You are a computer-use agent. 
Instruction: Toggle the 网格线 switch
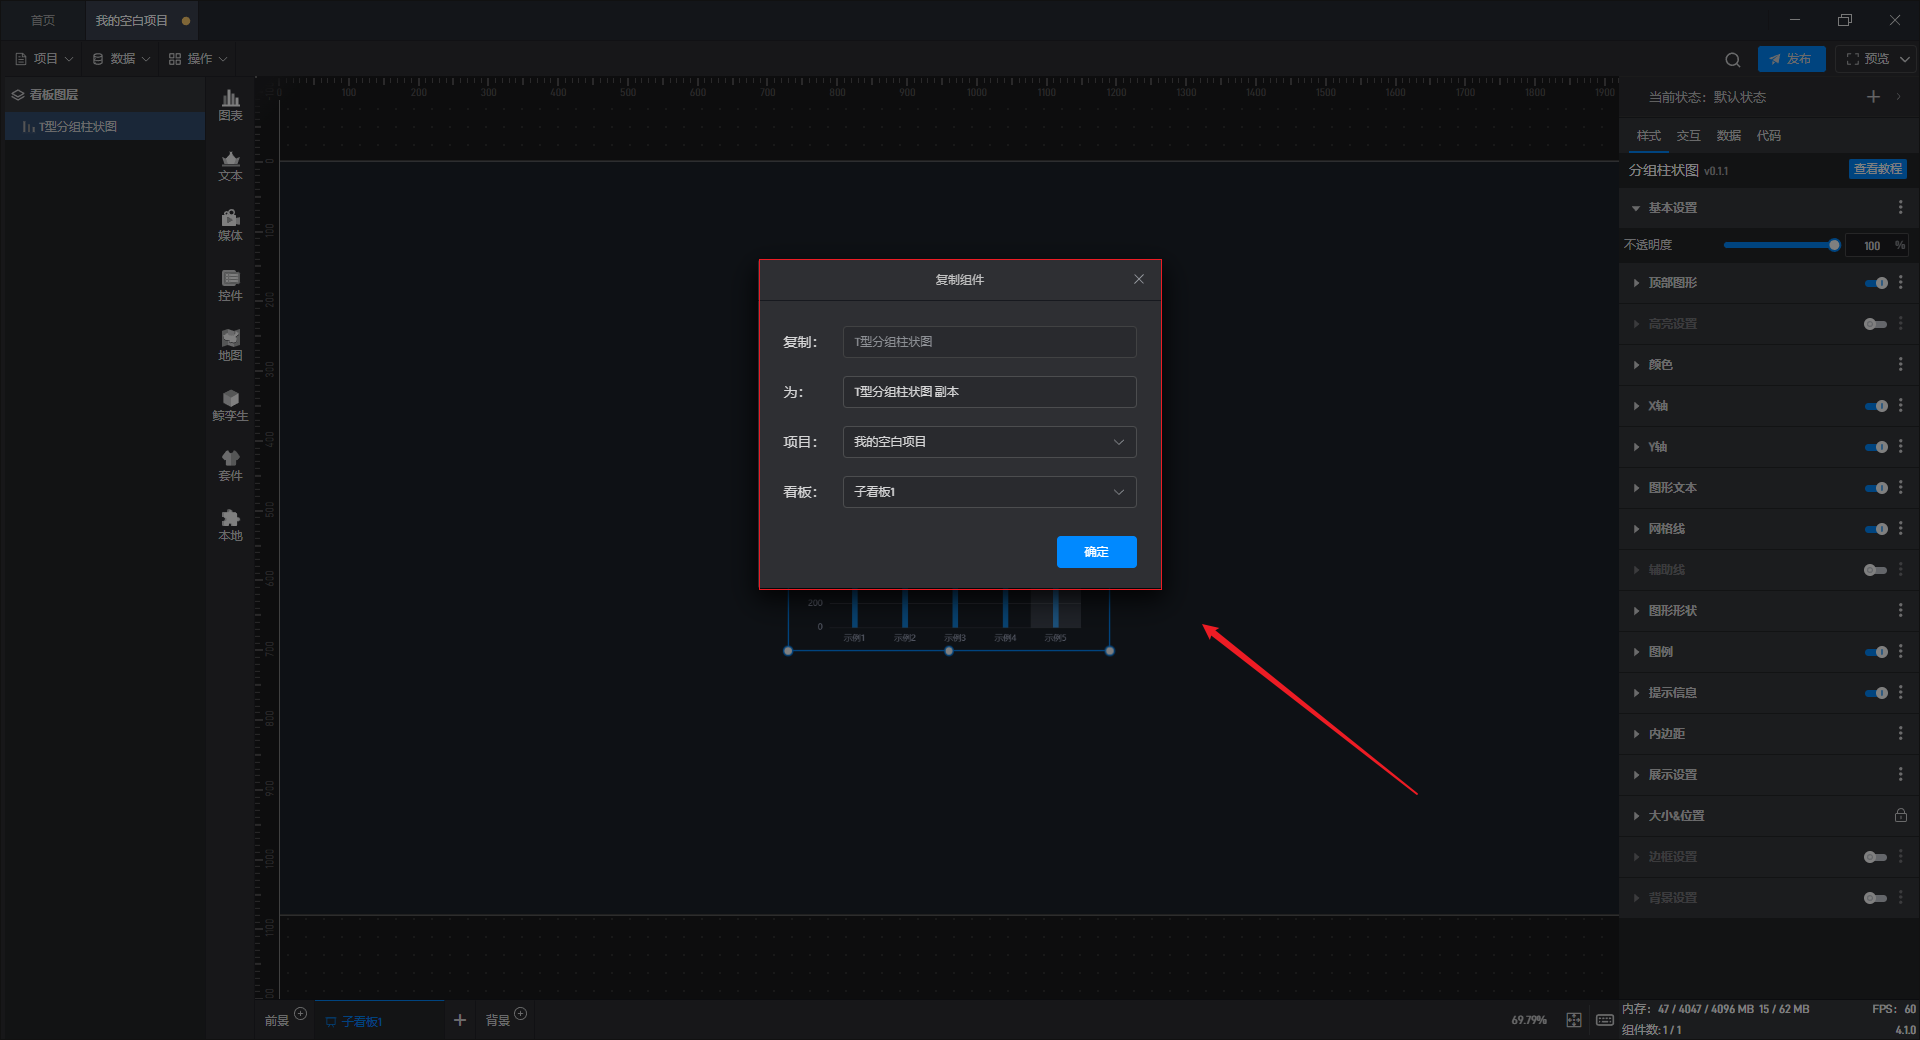[x=1876, y=529]
